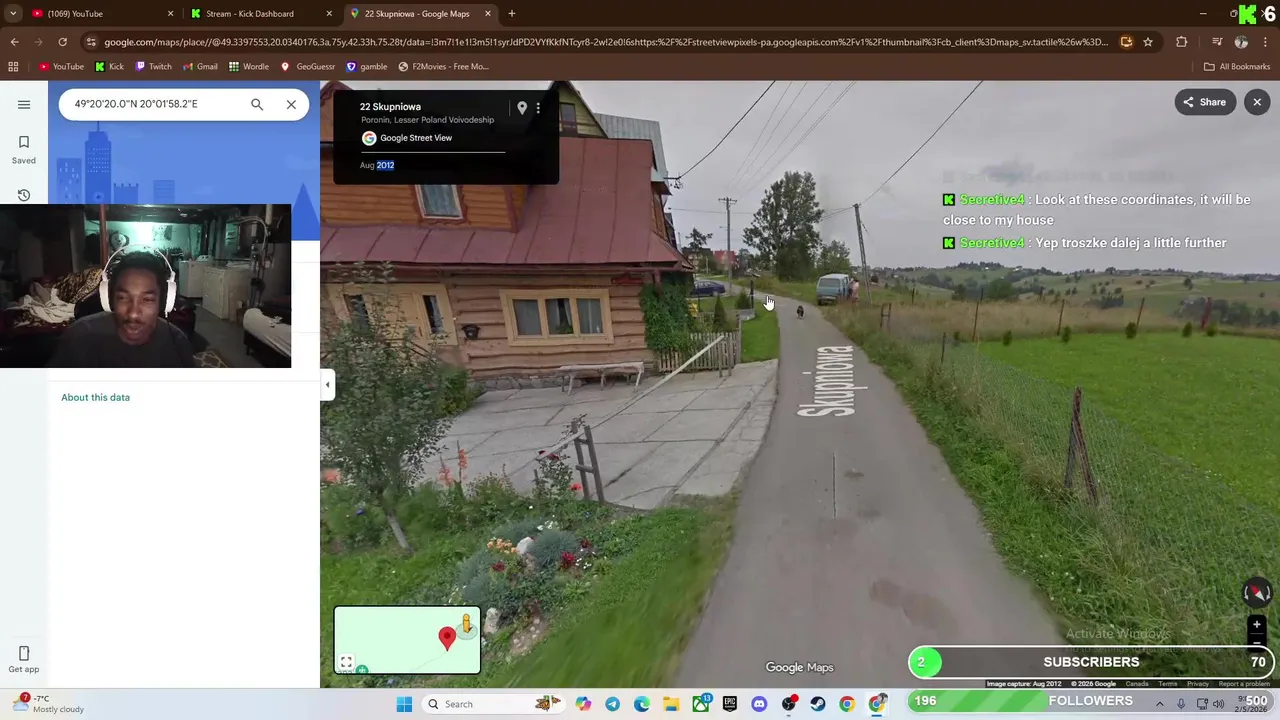The image size is (1280, 720).
Task: Click the Pegman on the minimap
Action: [x=466, y=626]
